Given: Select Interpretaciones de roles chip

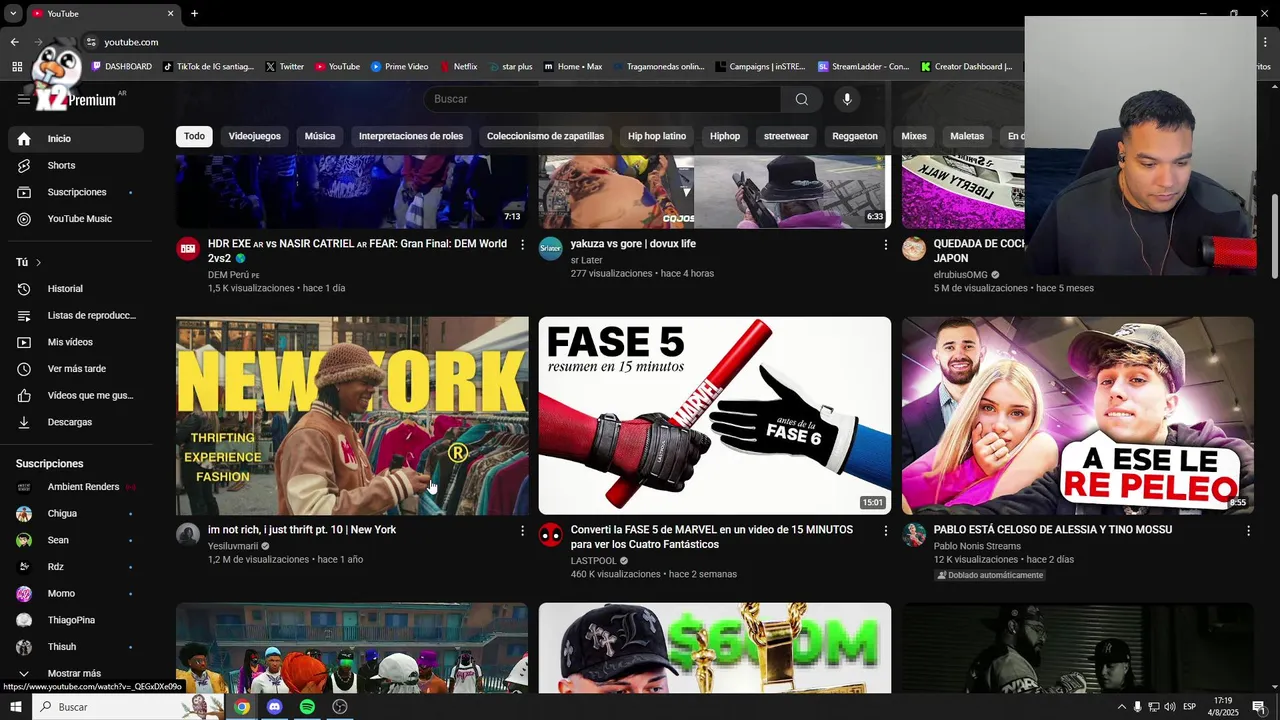Looking at the screenshot, I should click(411, 136).
